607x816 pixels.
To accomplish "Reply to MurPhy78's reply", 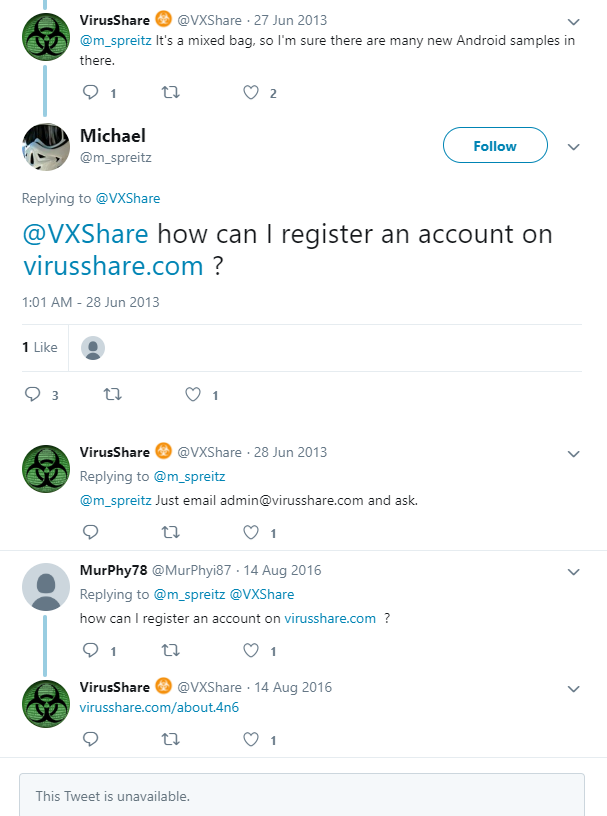I will 90,650.
